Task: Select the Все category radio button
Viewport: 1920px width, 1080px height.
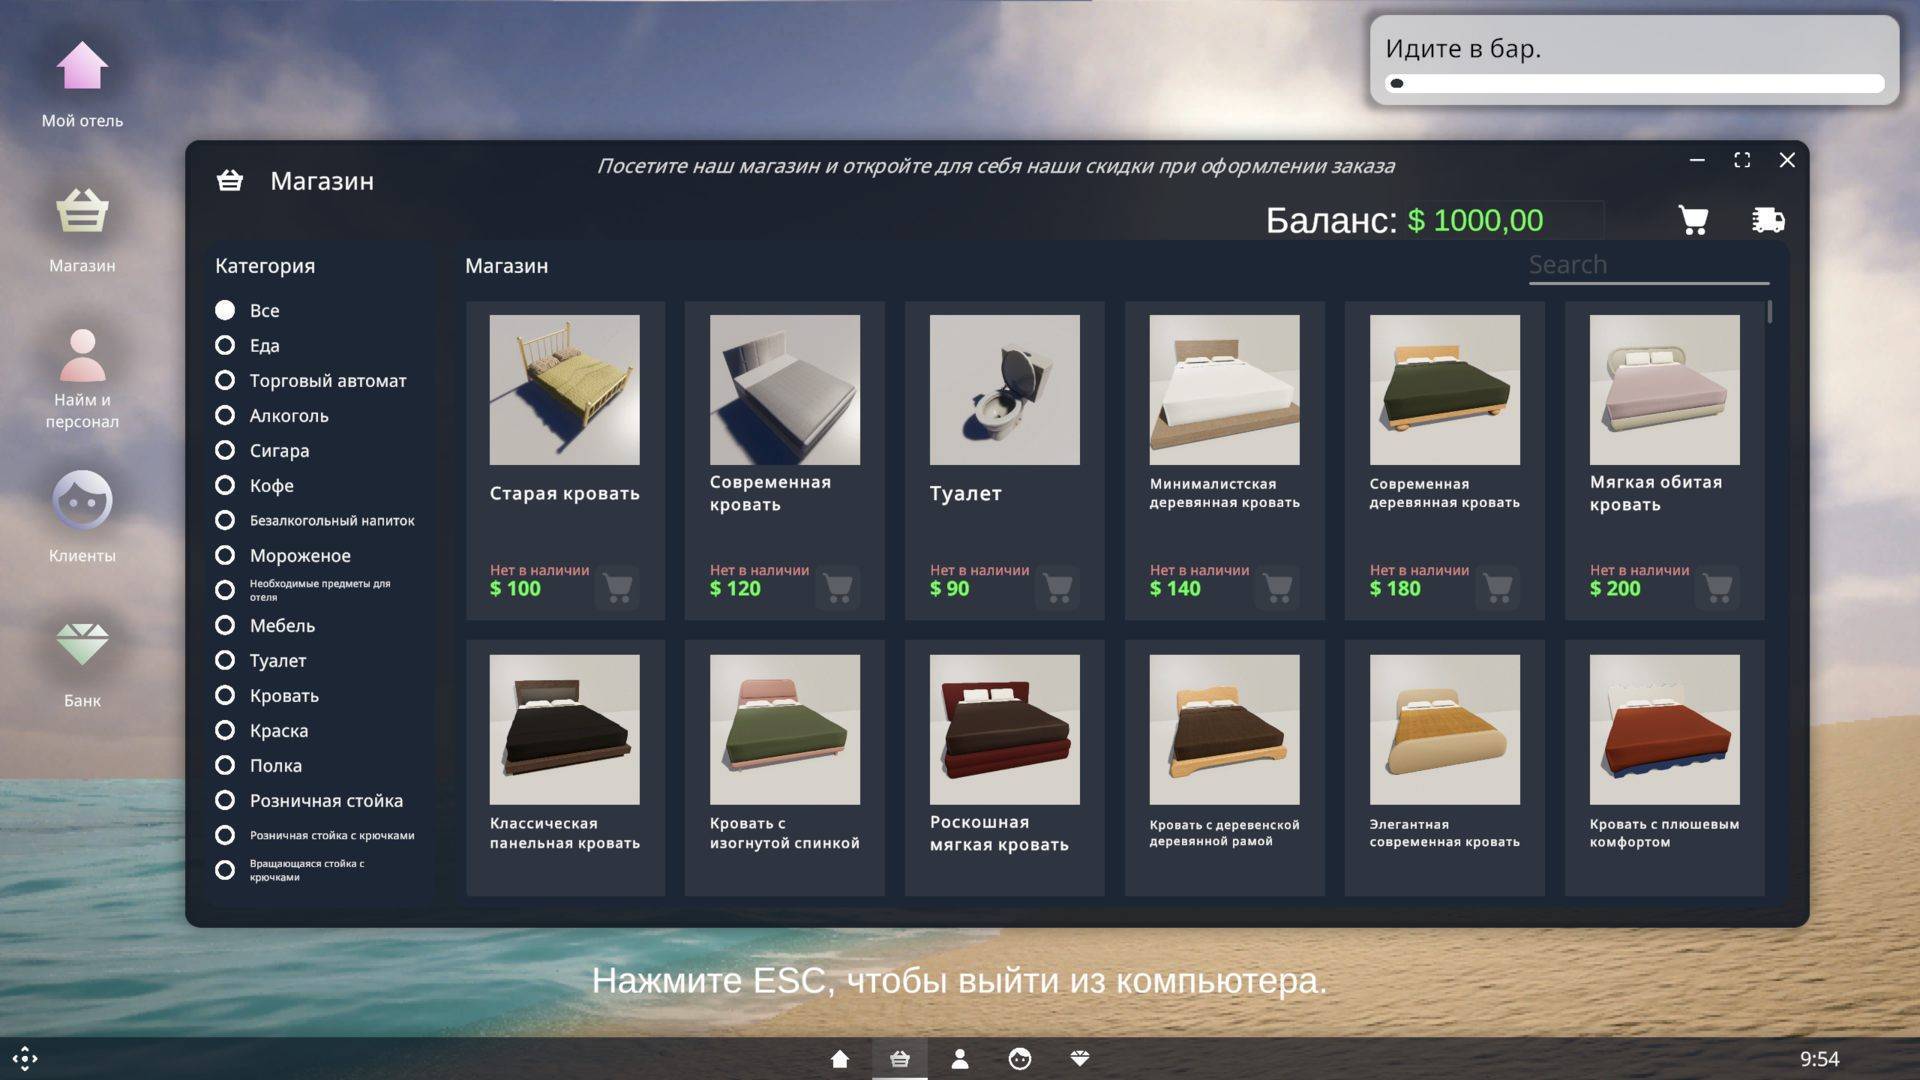Action: [225, 310]
